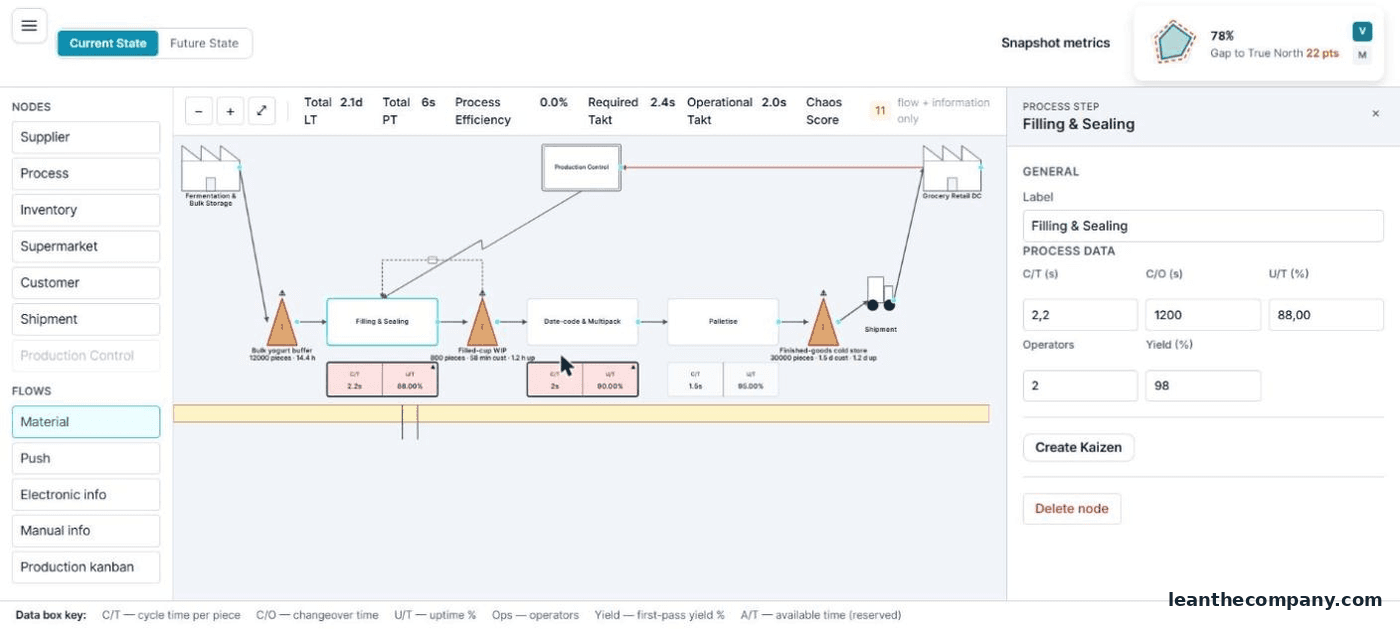The height and width of the screenshot is (629, 1400).
Task: Click the Process Efficiency 0.0% metric
Action: (x=511, y=111)
